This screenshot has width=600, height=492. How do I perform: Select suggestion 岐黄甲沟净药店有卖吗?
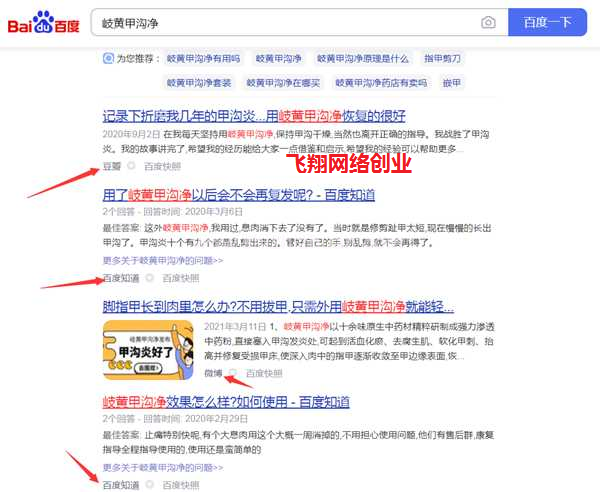point(381,83)
